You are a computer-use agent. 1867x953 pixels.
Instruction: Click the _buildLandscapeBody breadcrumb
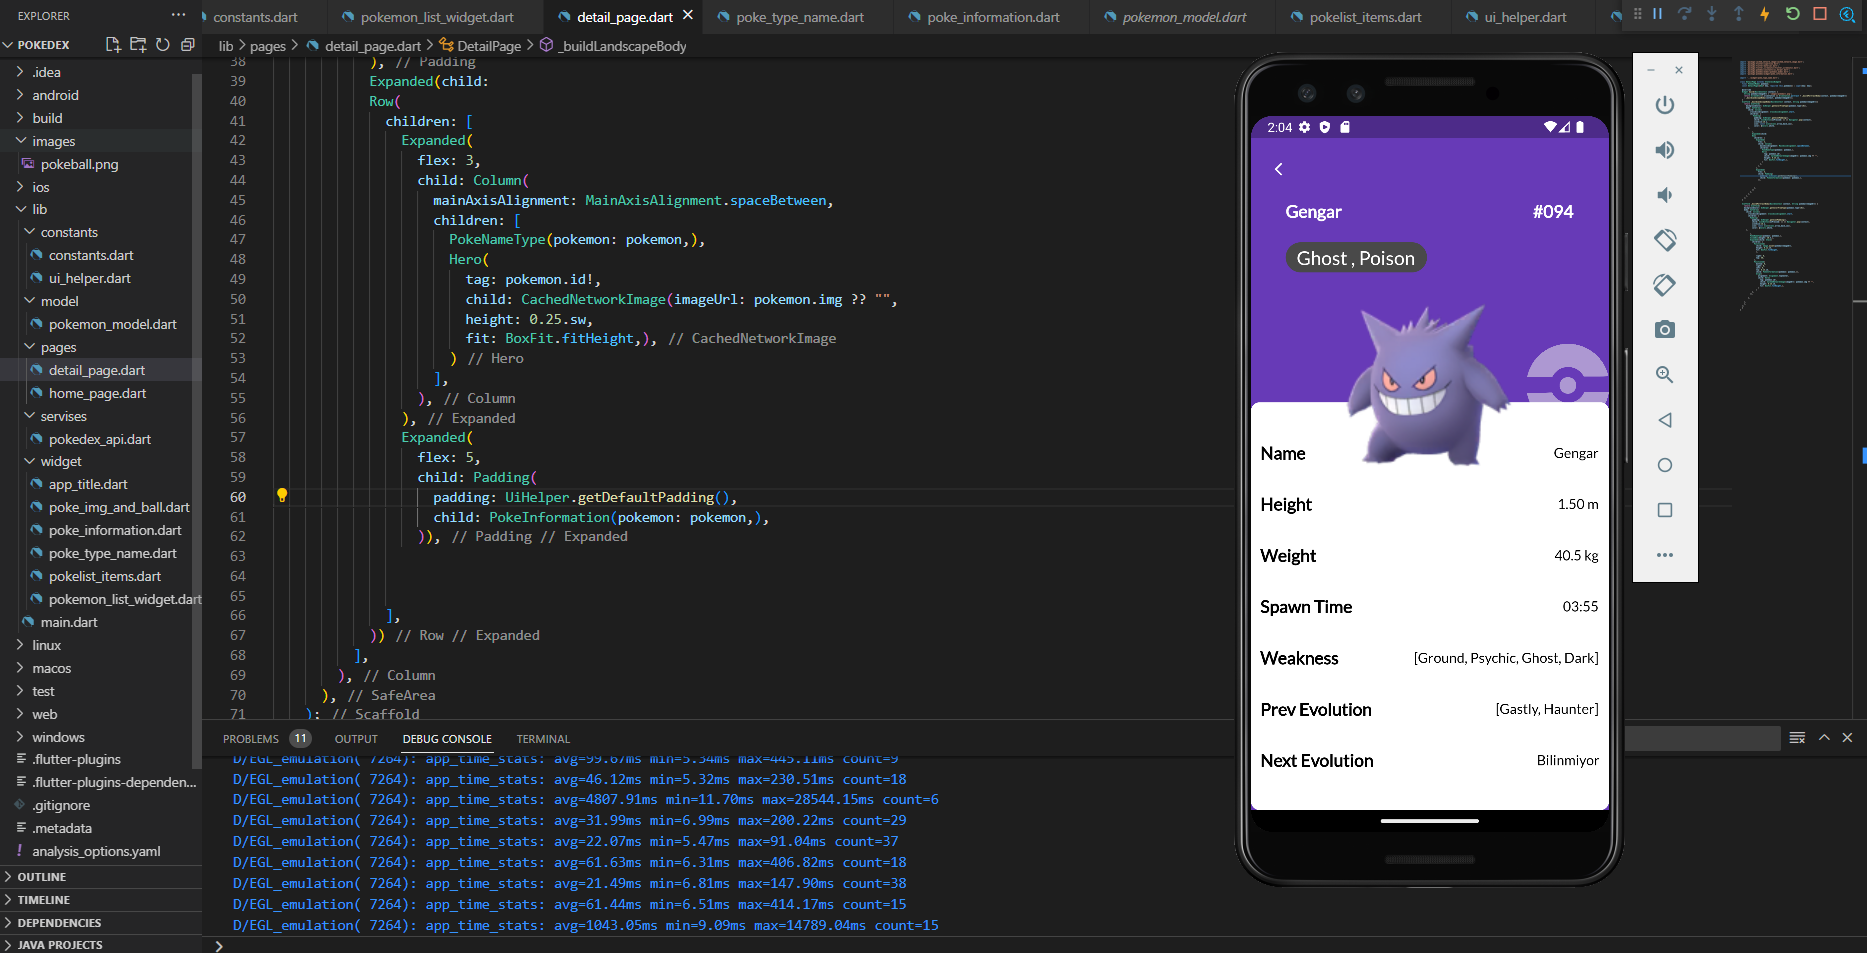[622, 46]
